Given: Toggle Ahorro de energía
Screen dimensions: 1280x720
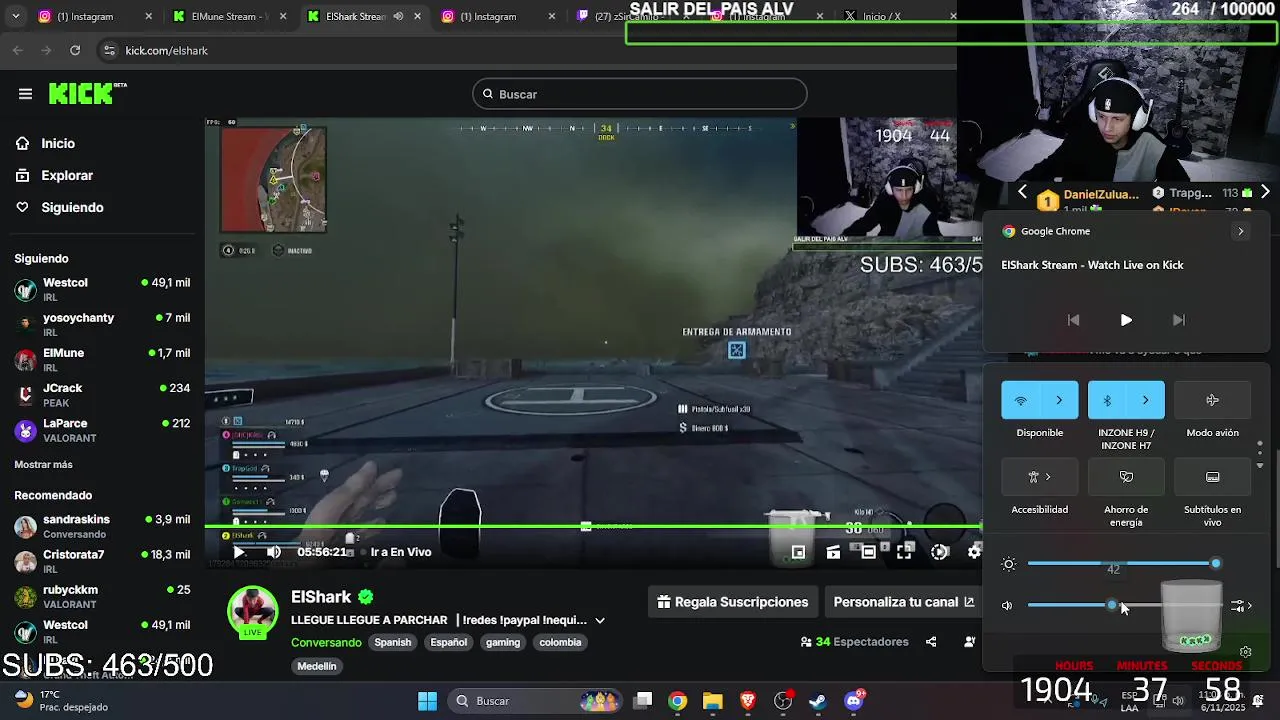Looking at the screenshot, I should (1126, 477).
